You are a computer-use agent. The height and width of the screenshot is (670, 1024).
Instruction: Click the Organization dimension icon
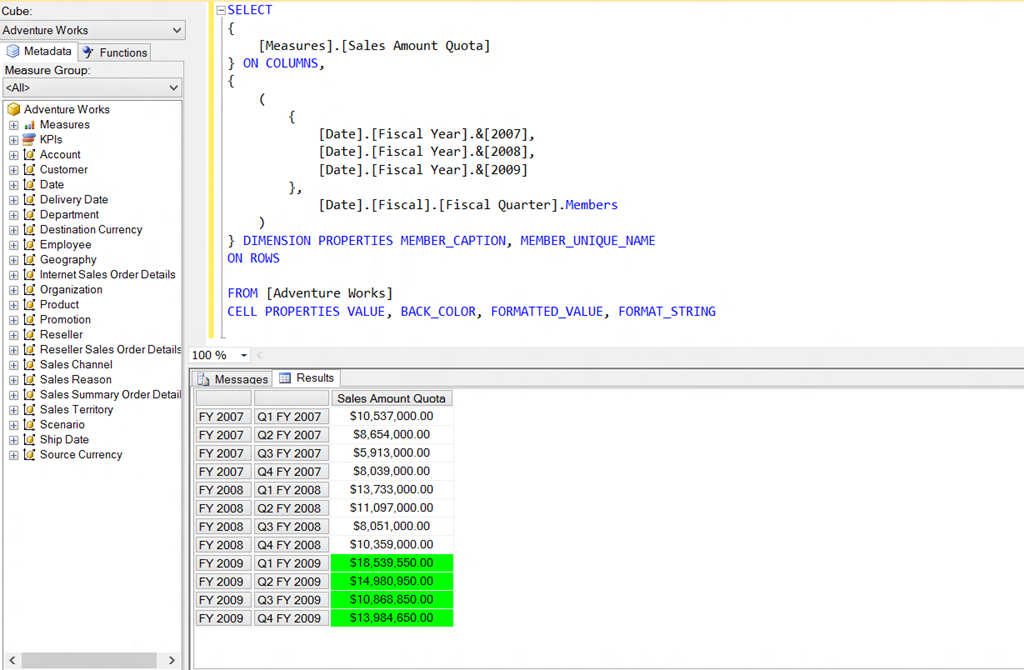(29, 290)
